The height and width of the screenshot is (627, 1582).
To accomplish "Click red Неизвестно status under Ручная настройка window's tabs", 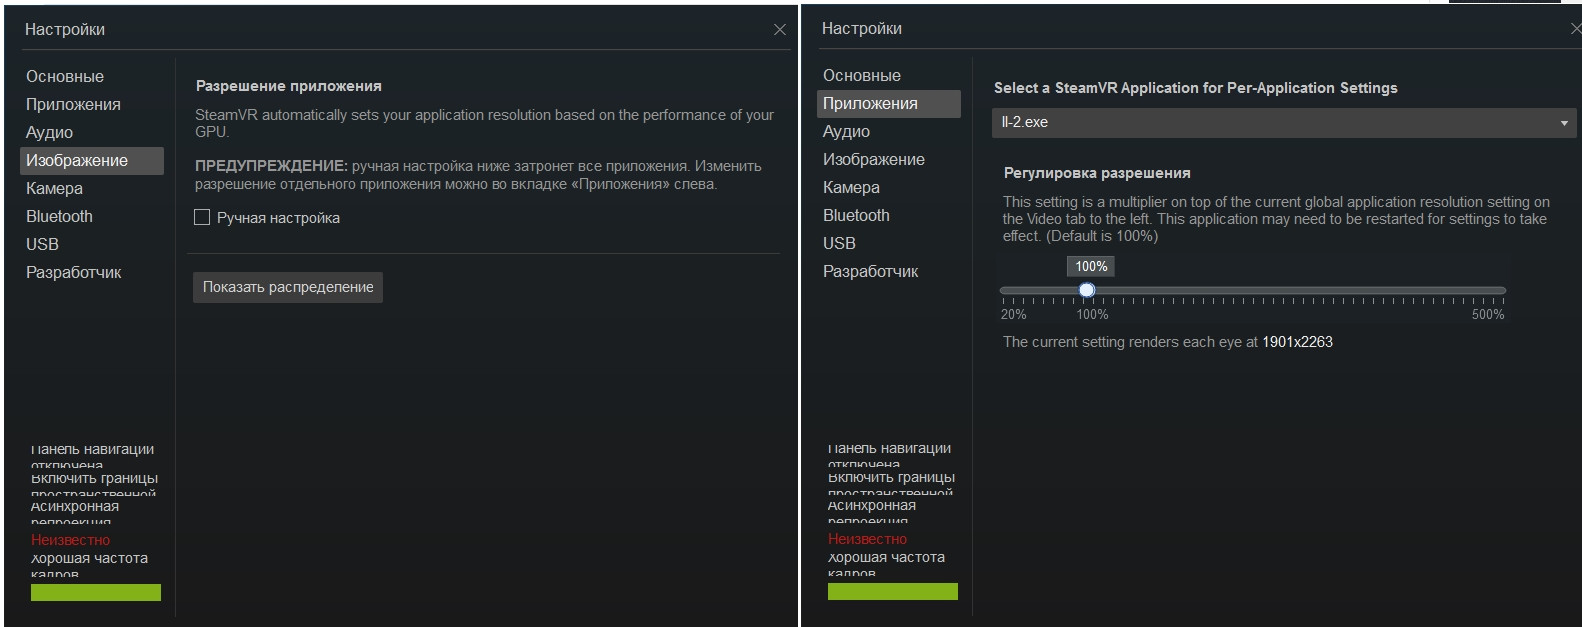I will pos(70,540).
